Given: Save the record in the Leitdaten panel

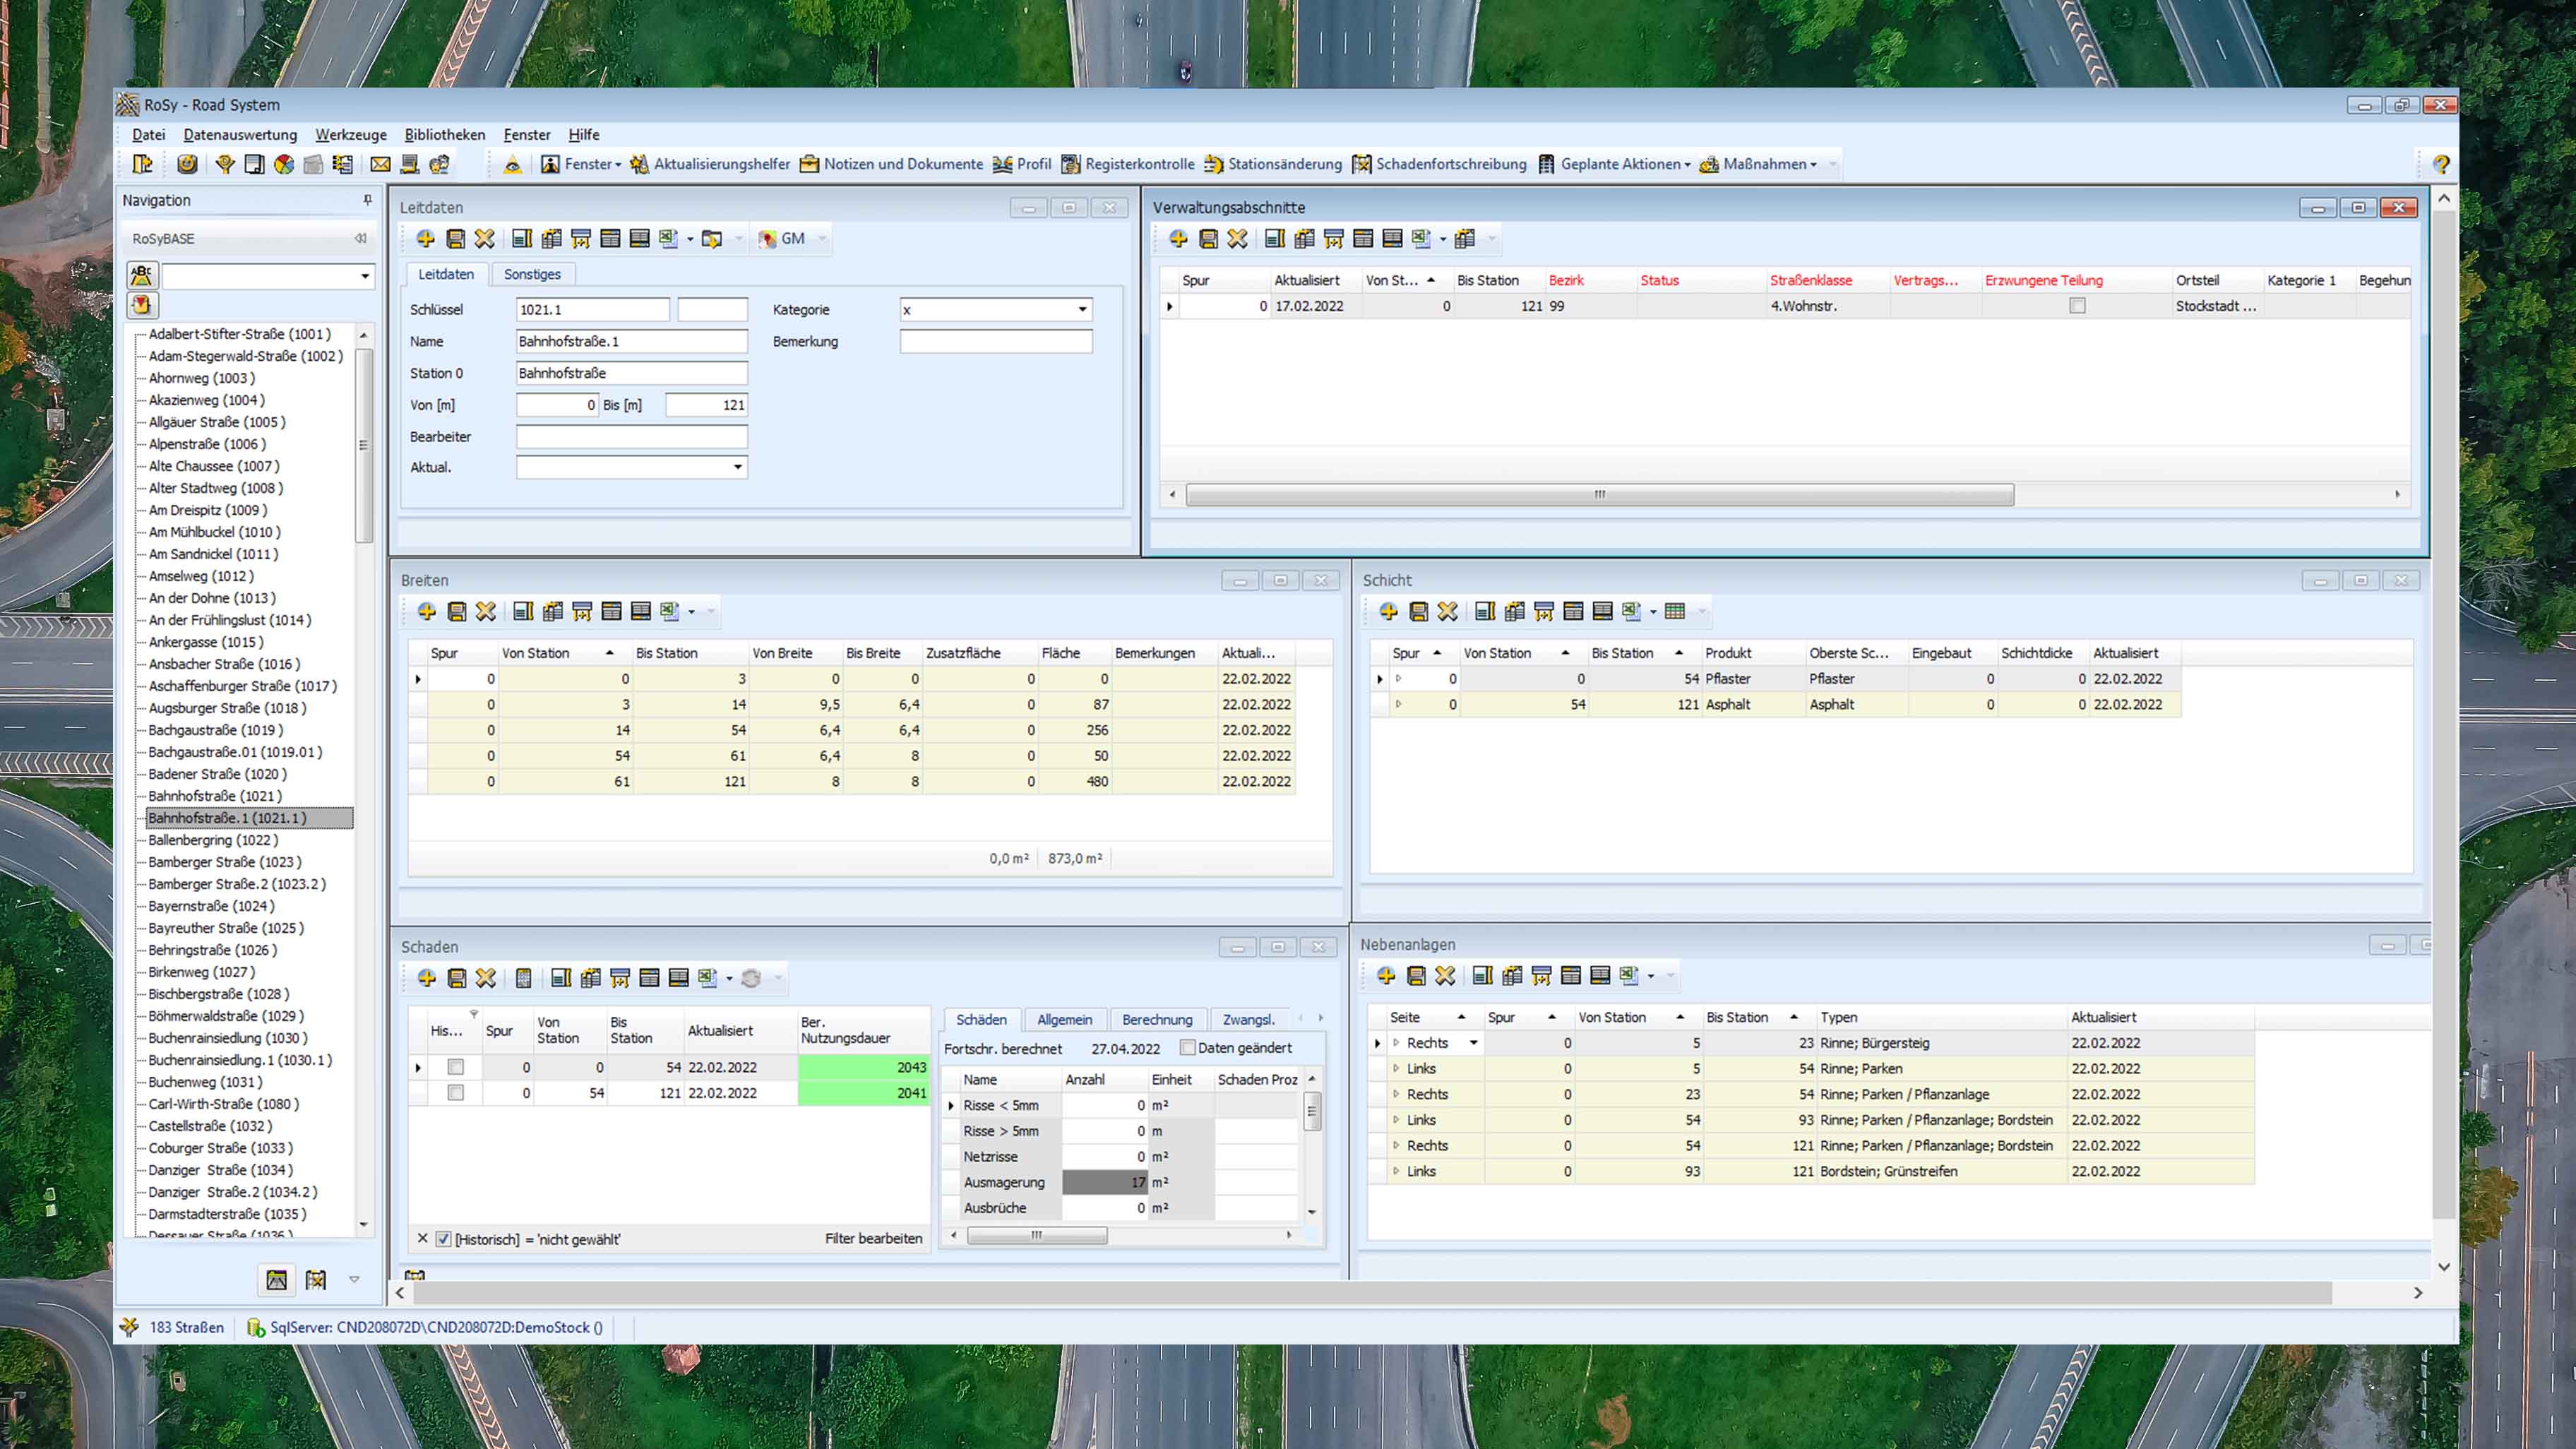Looking at the screenshot, I should [455, 238].
